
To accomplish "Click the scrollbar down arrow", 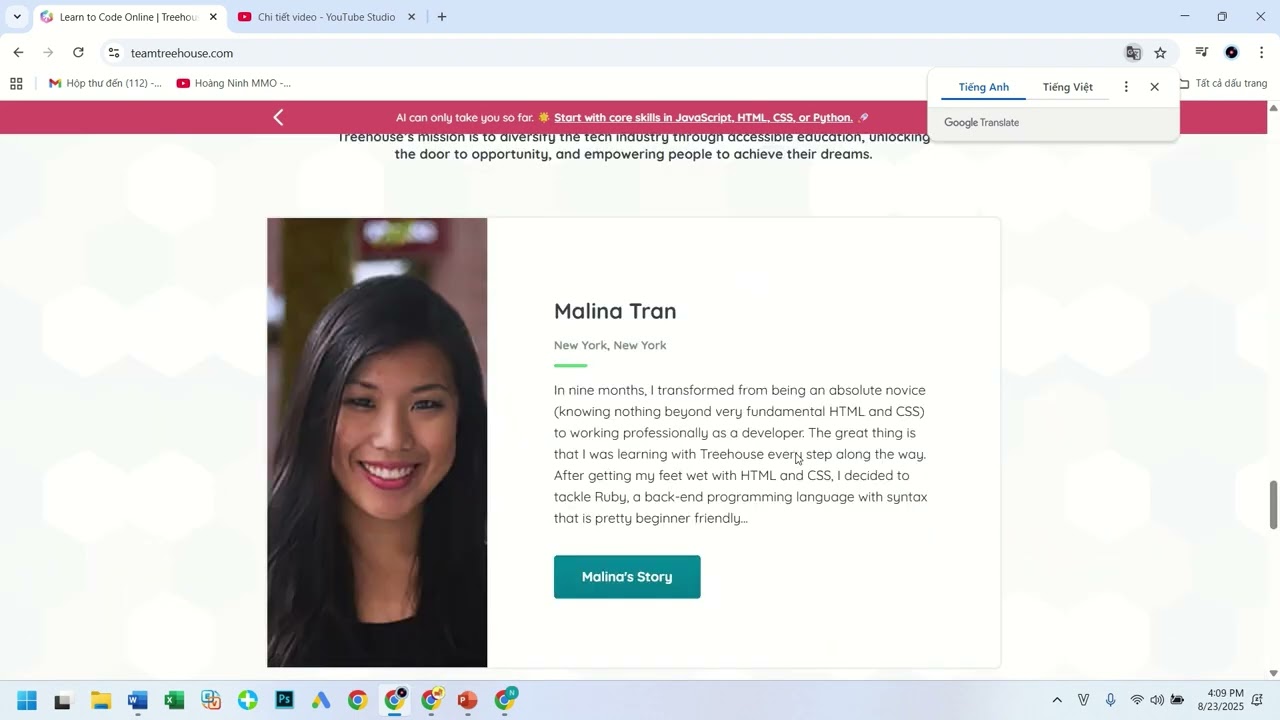I will click(1273, 674).
